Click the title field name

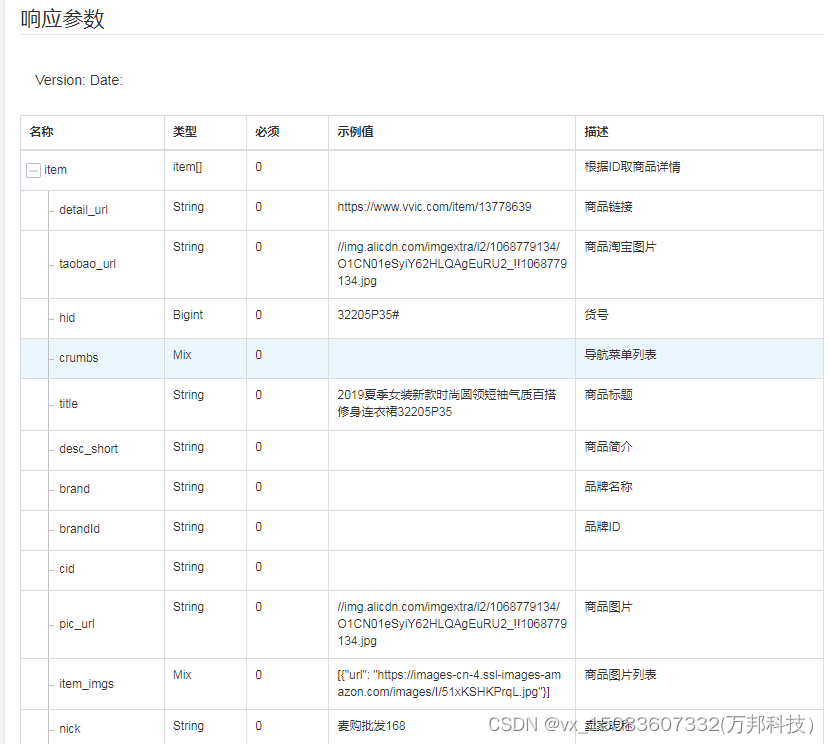pyautogui.click(x=66, y=403)
